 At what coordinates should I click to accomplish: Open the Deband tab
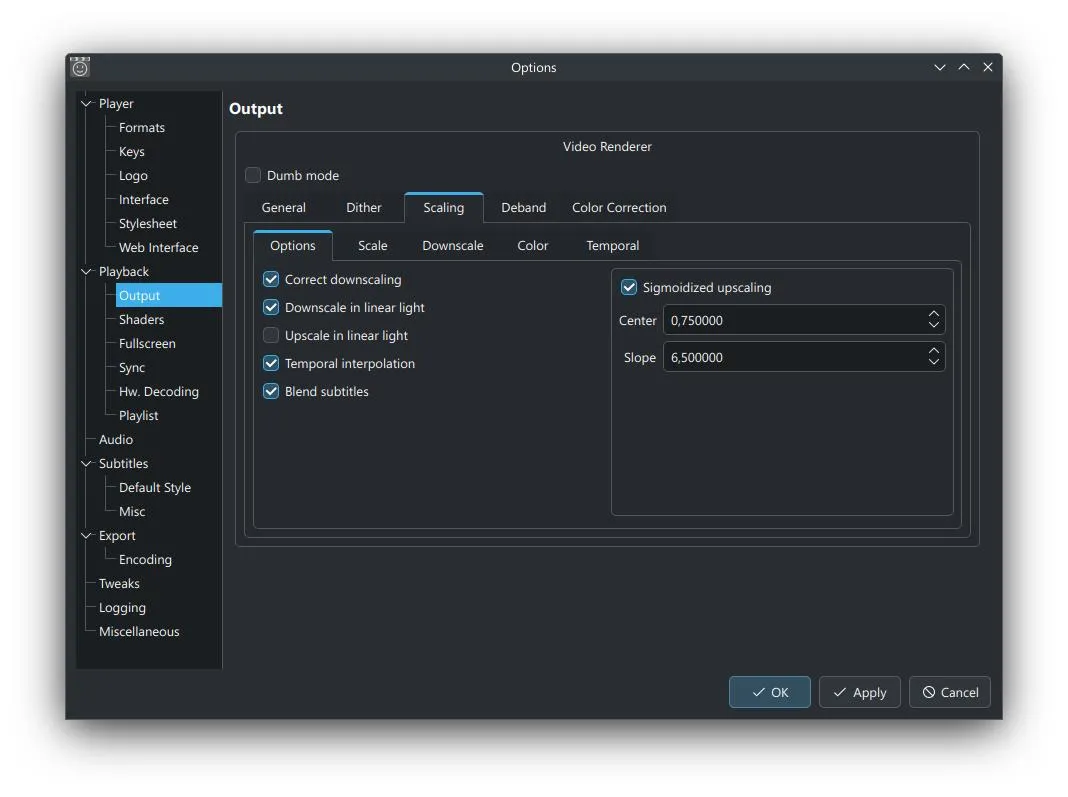point(524,208)
